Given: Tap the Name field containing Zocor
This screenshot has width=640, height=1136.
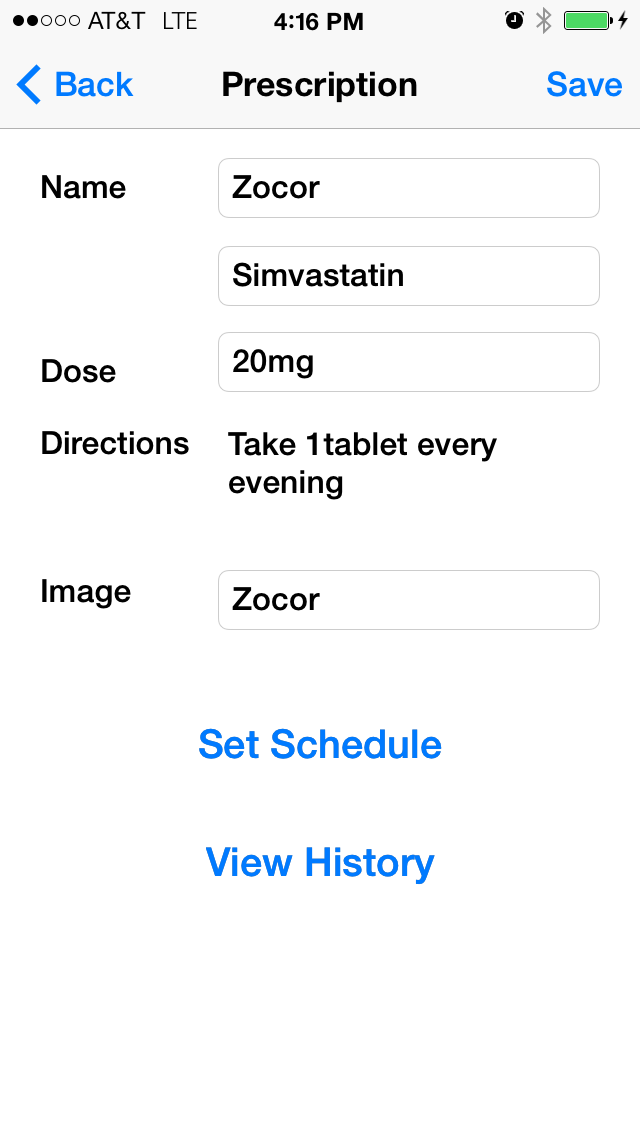Looking at the screenshot, I should point(408,187).
